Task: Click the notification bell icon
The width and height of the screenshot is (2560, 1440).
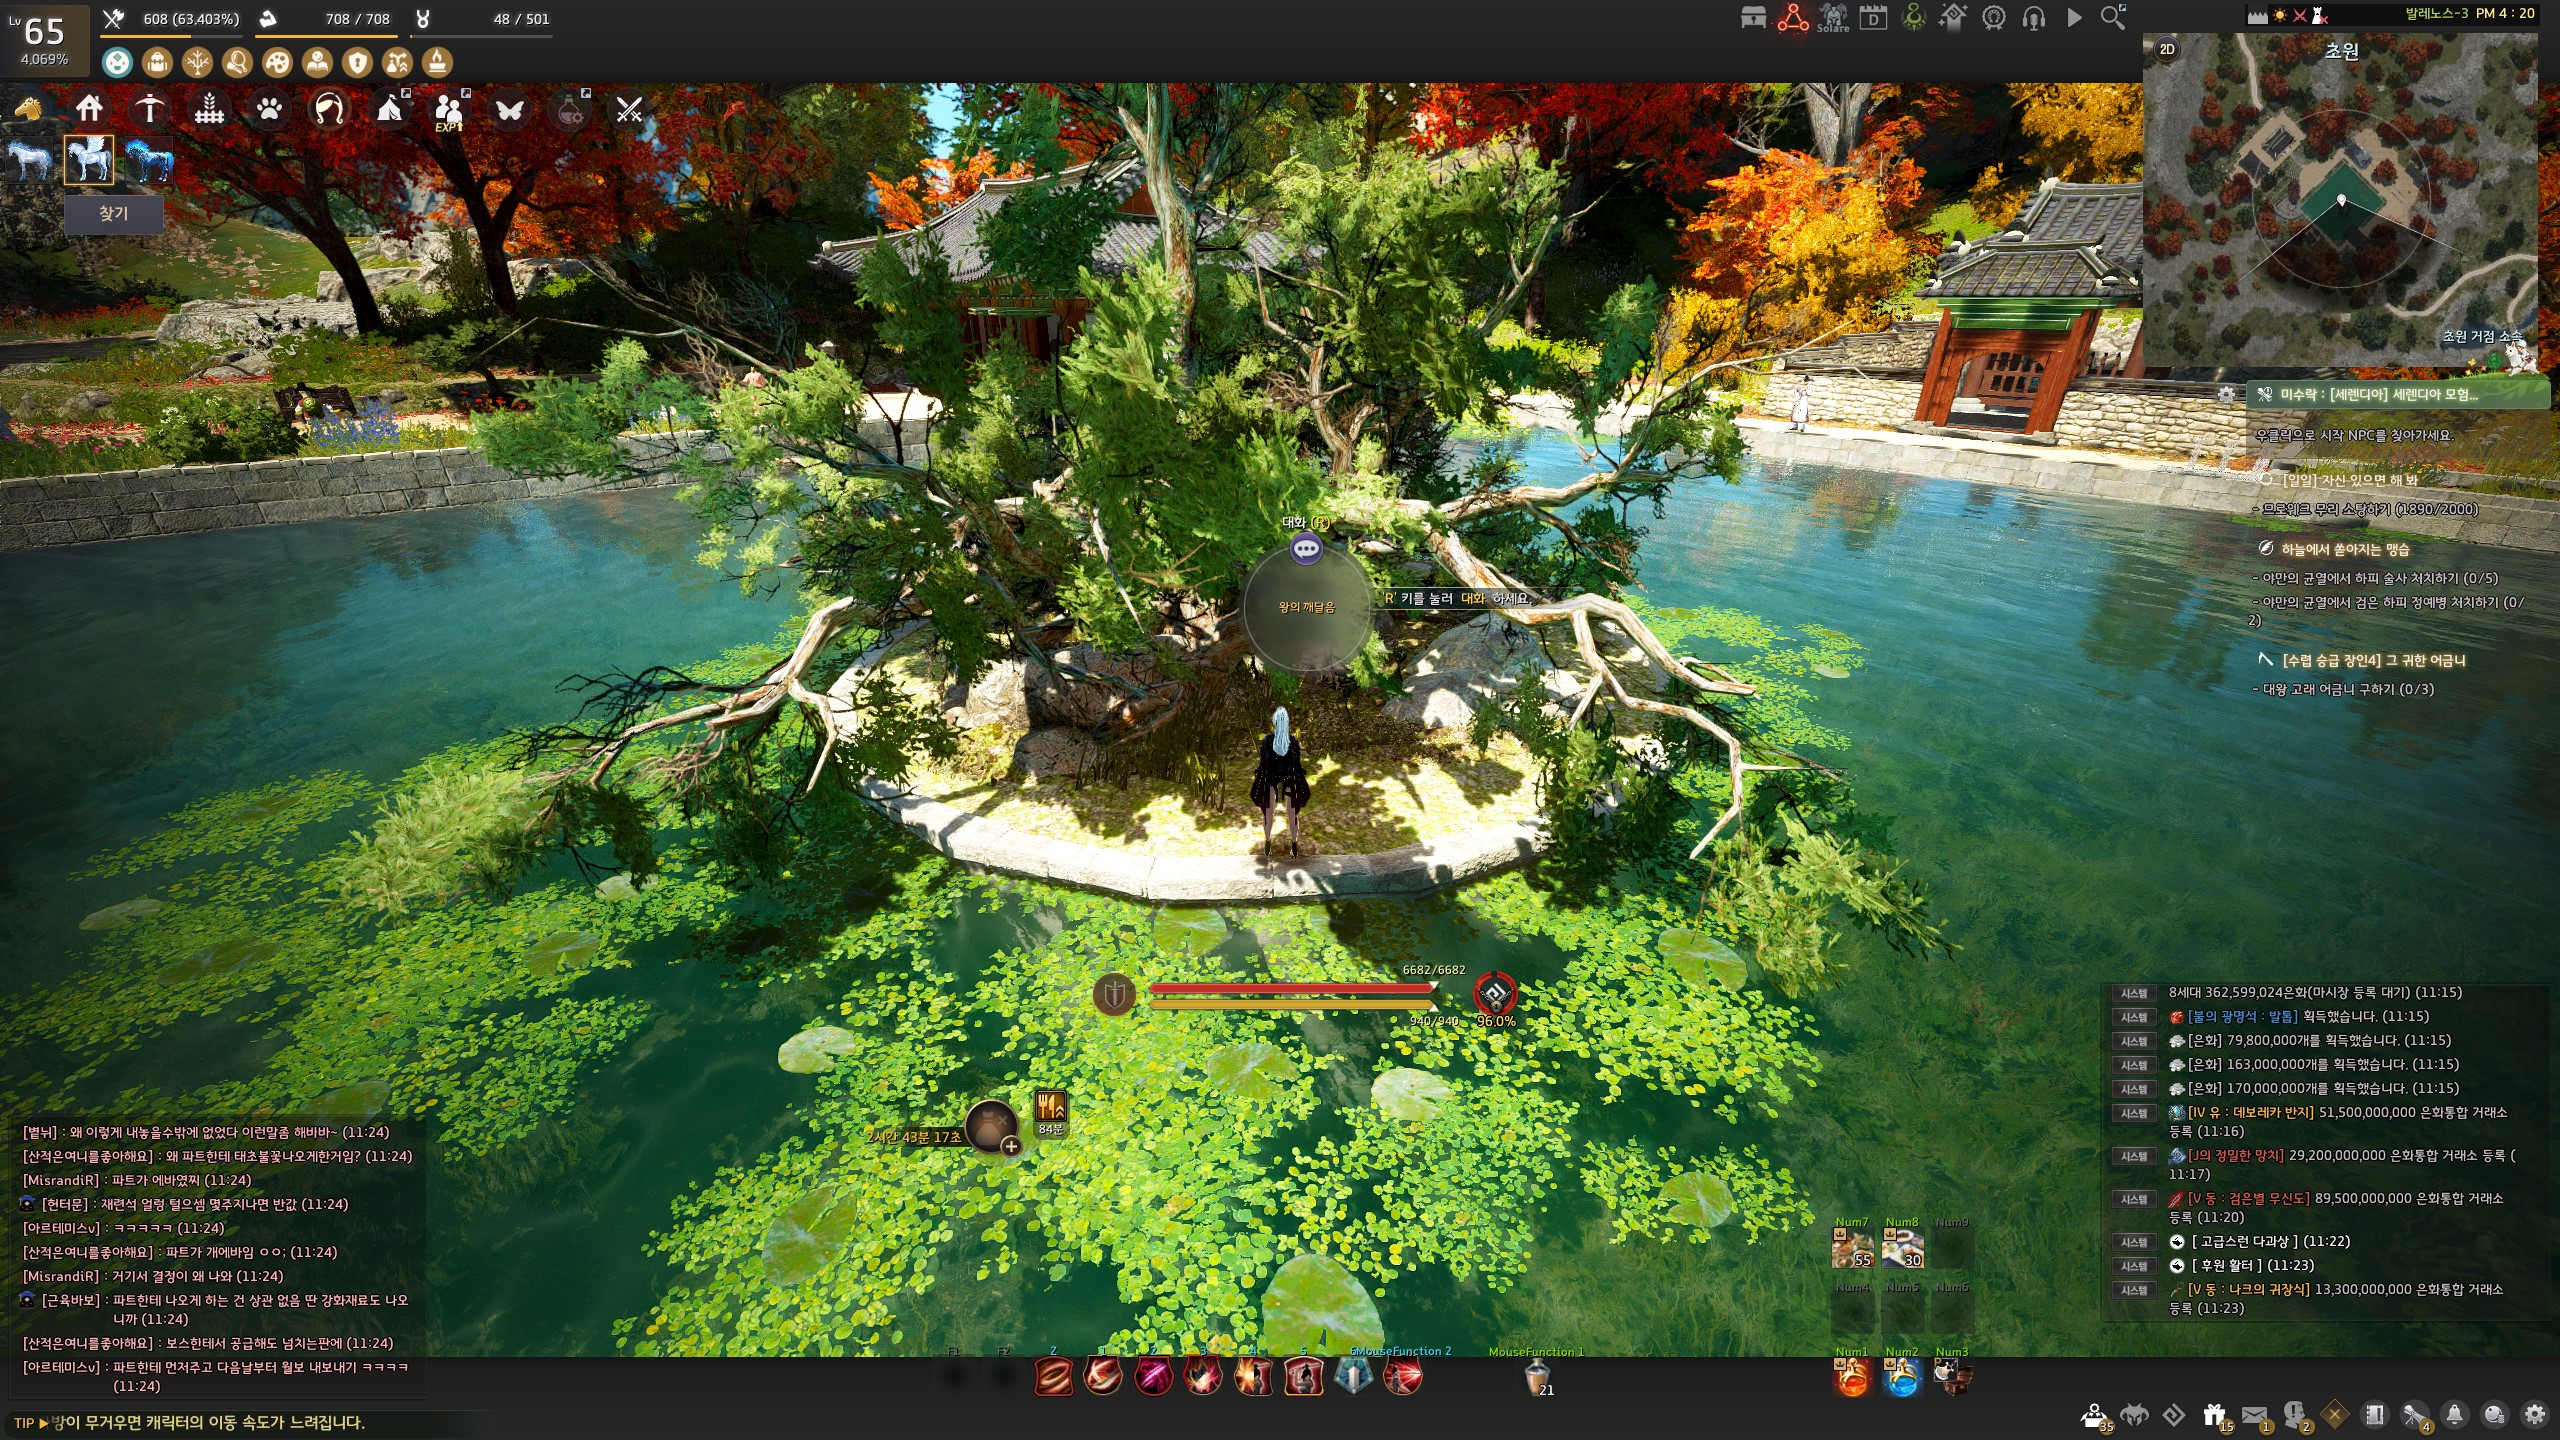Action: coord(2454,1415)
